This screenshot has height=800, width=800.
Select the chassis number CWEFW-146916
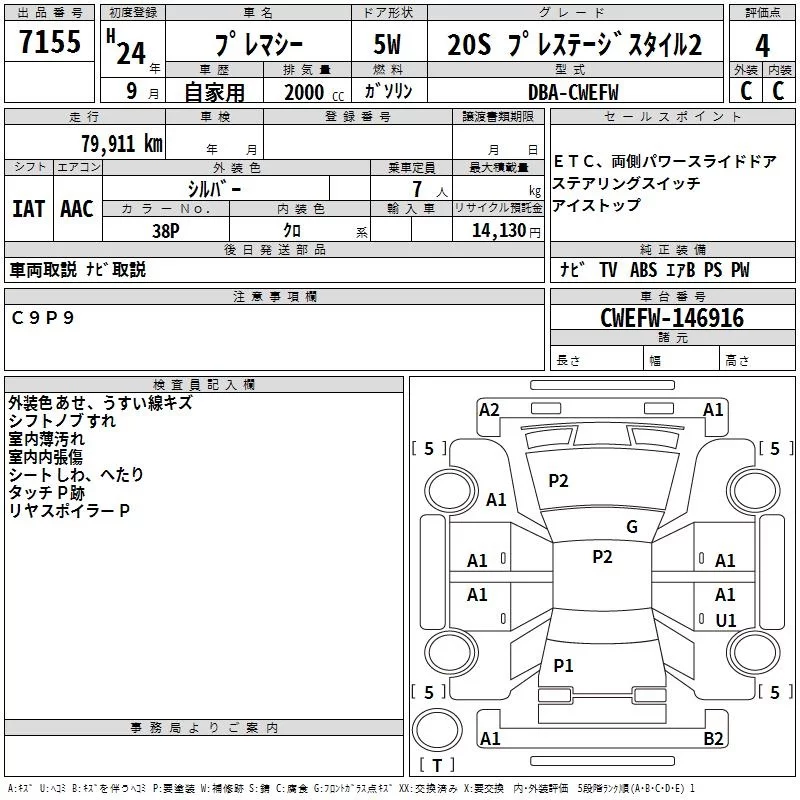tap(672, 318)
